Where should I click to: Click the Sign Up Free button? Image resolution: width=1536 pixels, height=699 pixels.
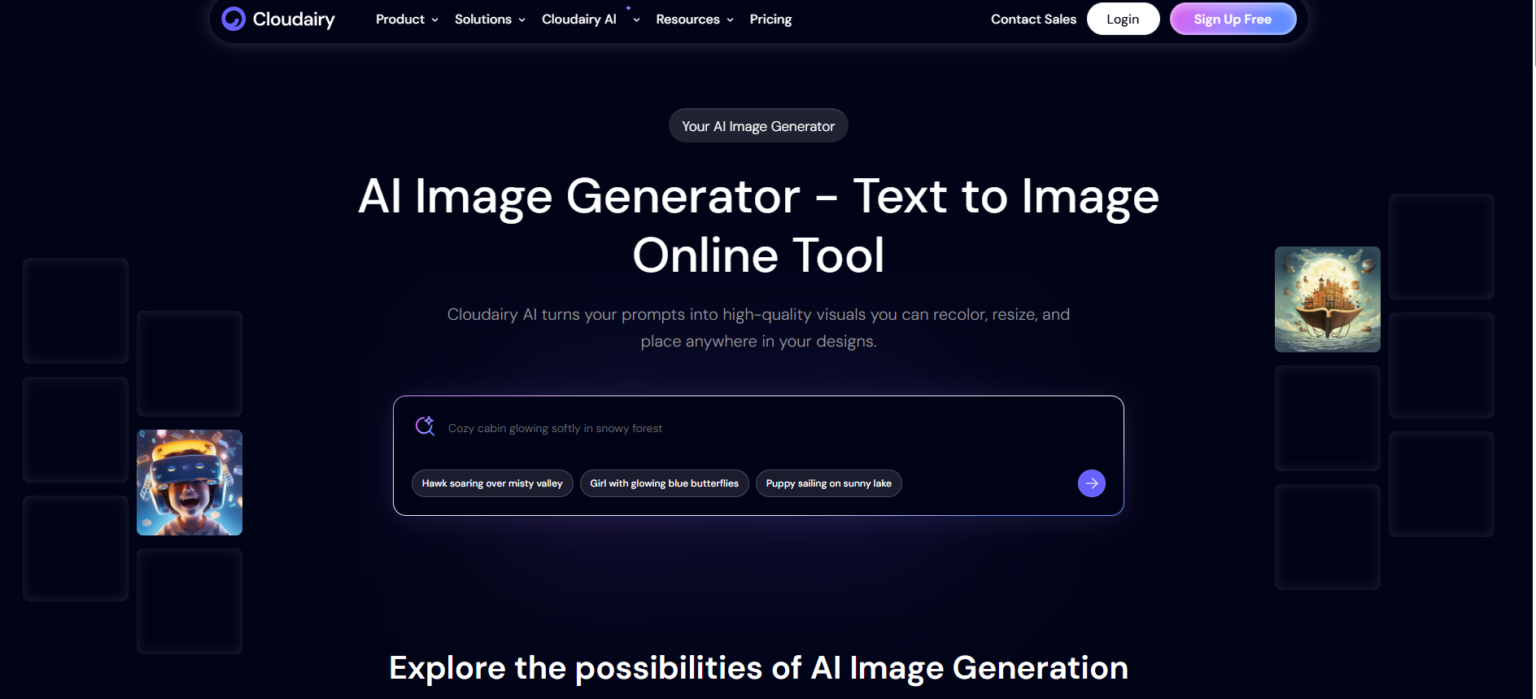coord(1232,18)
